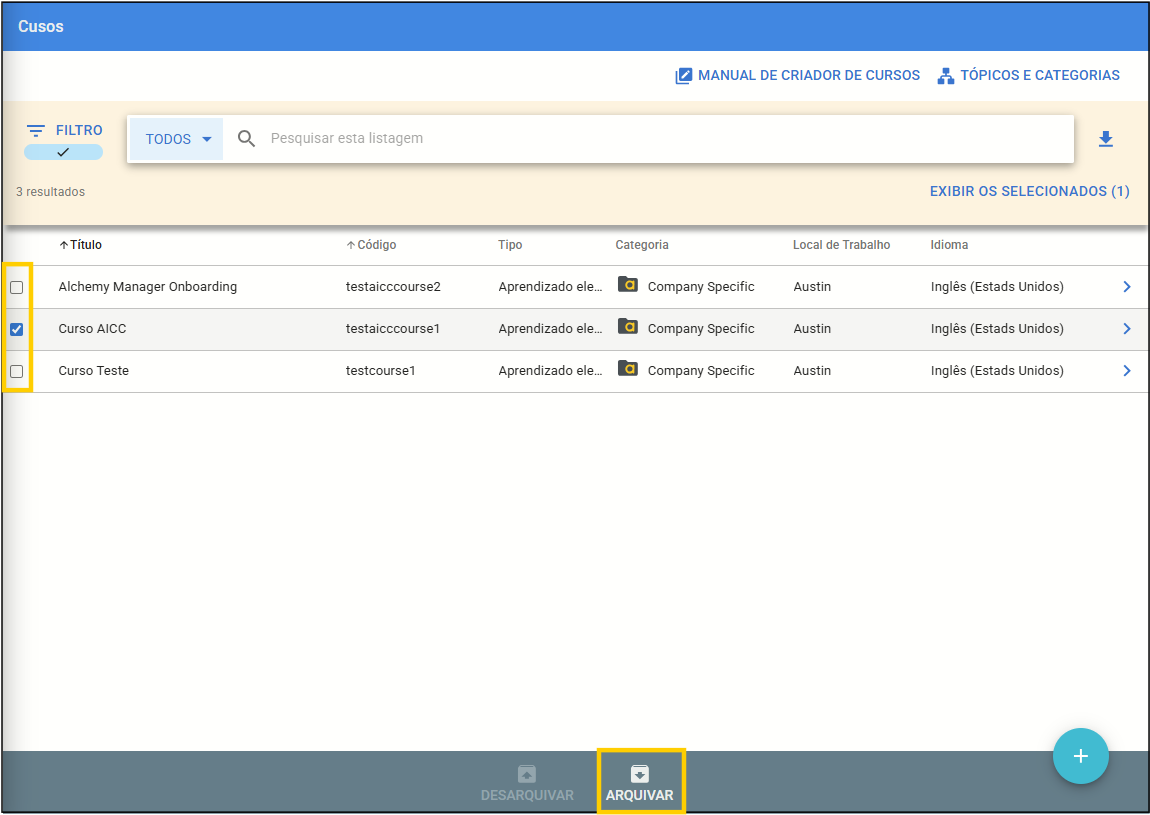Uncheck the Curso AICC checkbox
The height and width of the screenshot is (815, 1150).
pyautogui.click(x=17, y=329)
